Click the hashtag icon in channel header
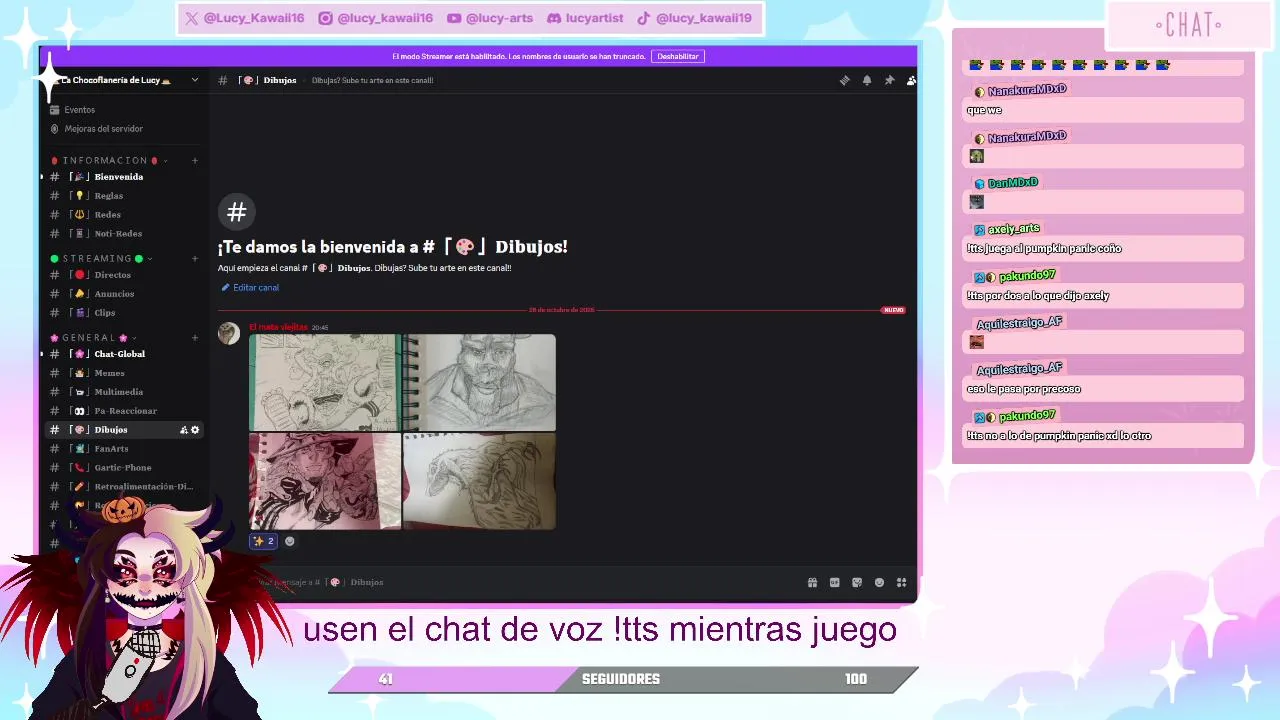This screenshot has height=720, width=1280. click(223, 80)
